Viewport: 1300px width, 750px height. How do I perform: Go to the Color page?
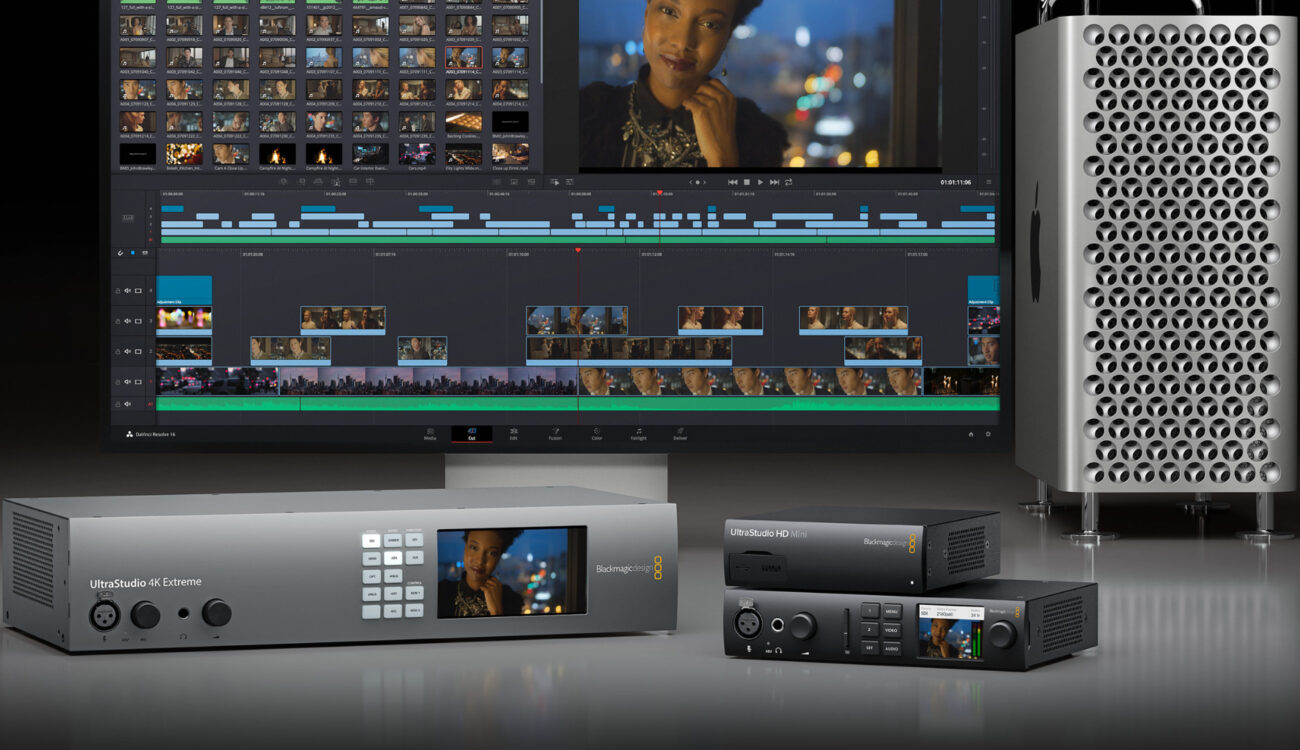[x=597, y=434]
